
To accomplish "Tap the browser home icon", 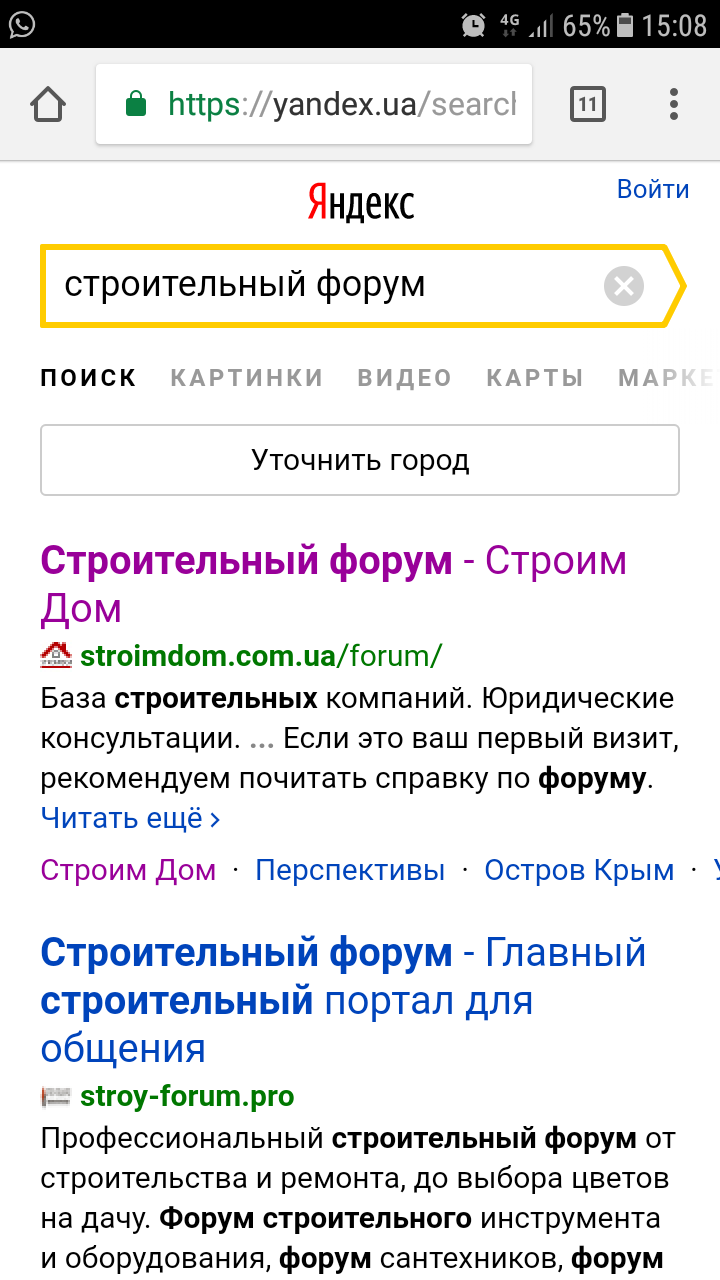I will 48,104.
